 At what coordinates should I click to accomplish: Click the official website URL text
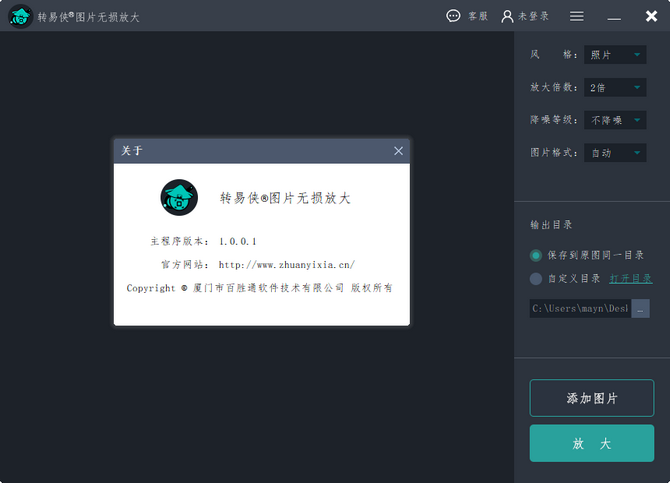pyautogui.click(x=287, y=265)
